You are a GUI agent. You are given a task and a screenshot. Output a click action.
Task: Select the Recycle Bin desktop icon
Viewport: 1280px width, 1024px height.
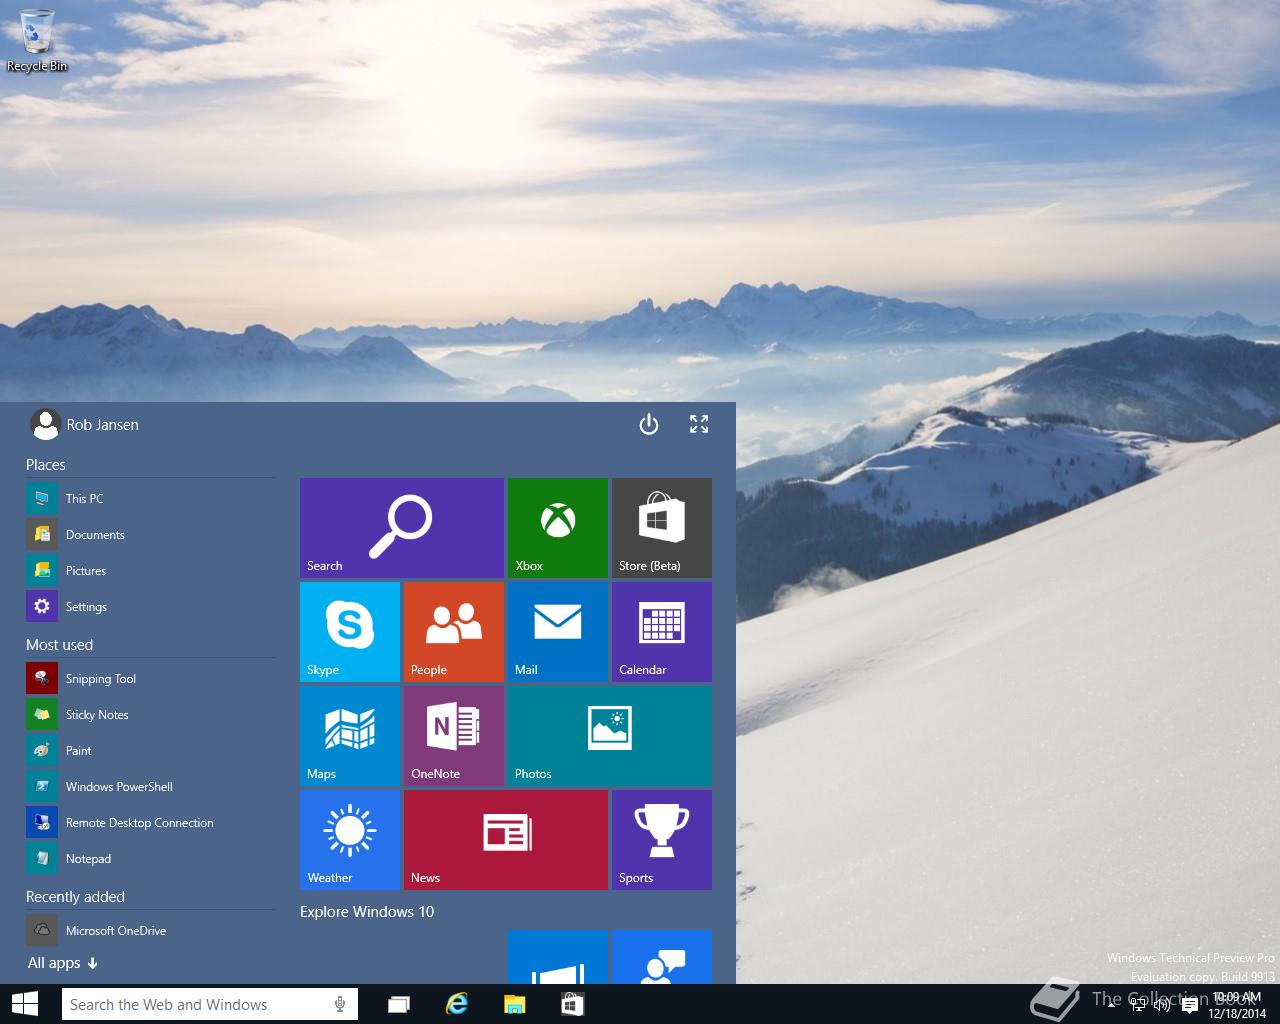(37, 40)
